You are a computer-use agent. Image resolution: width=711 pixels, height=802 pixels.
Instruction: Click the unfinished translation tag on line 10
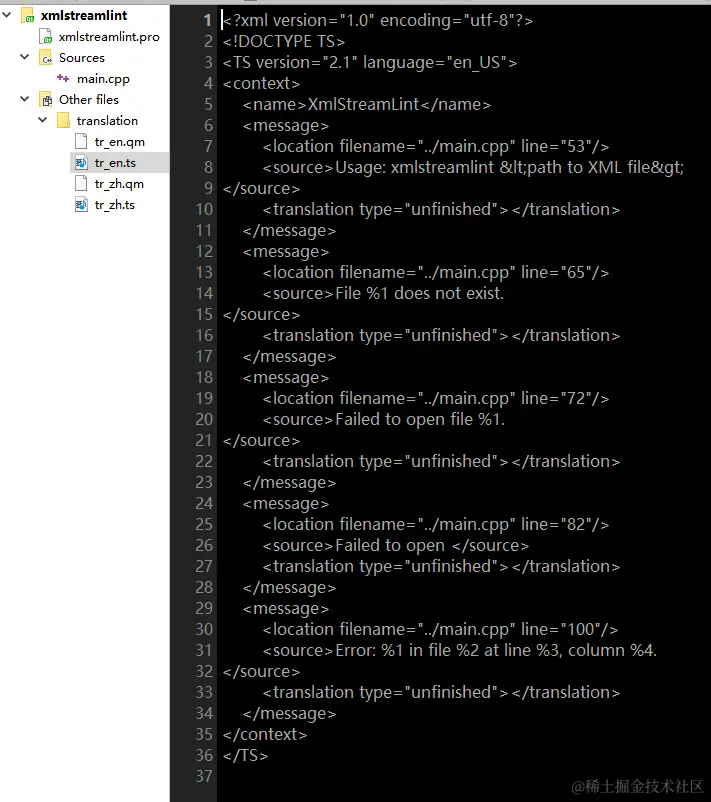click(x=441, y=209)
